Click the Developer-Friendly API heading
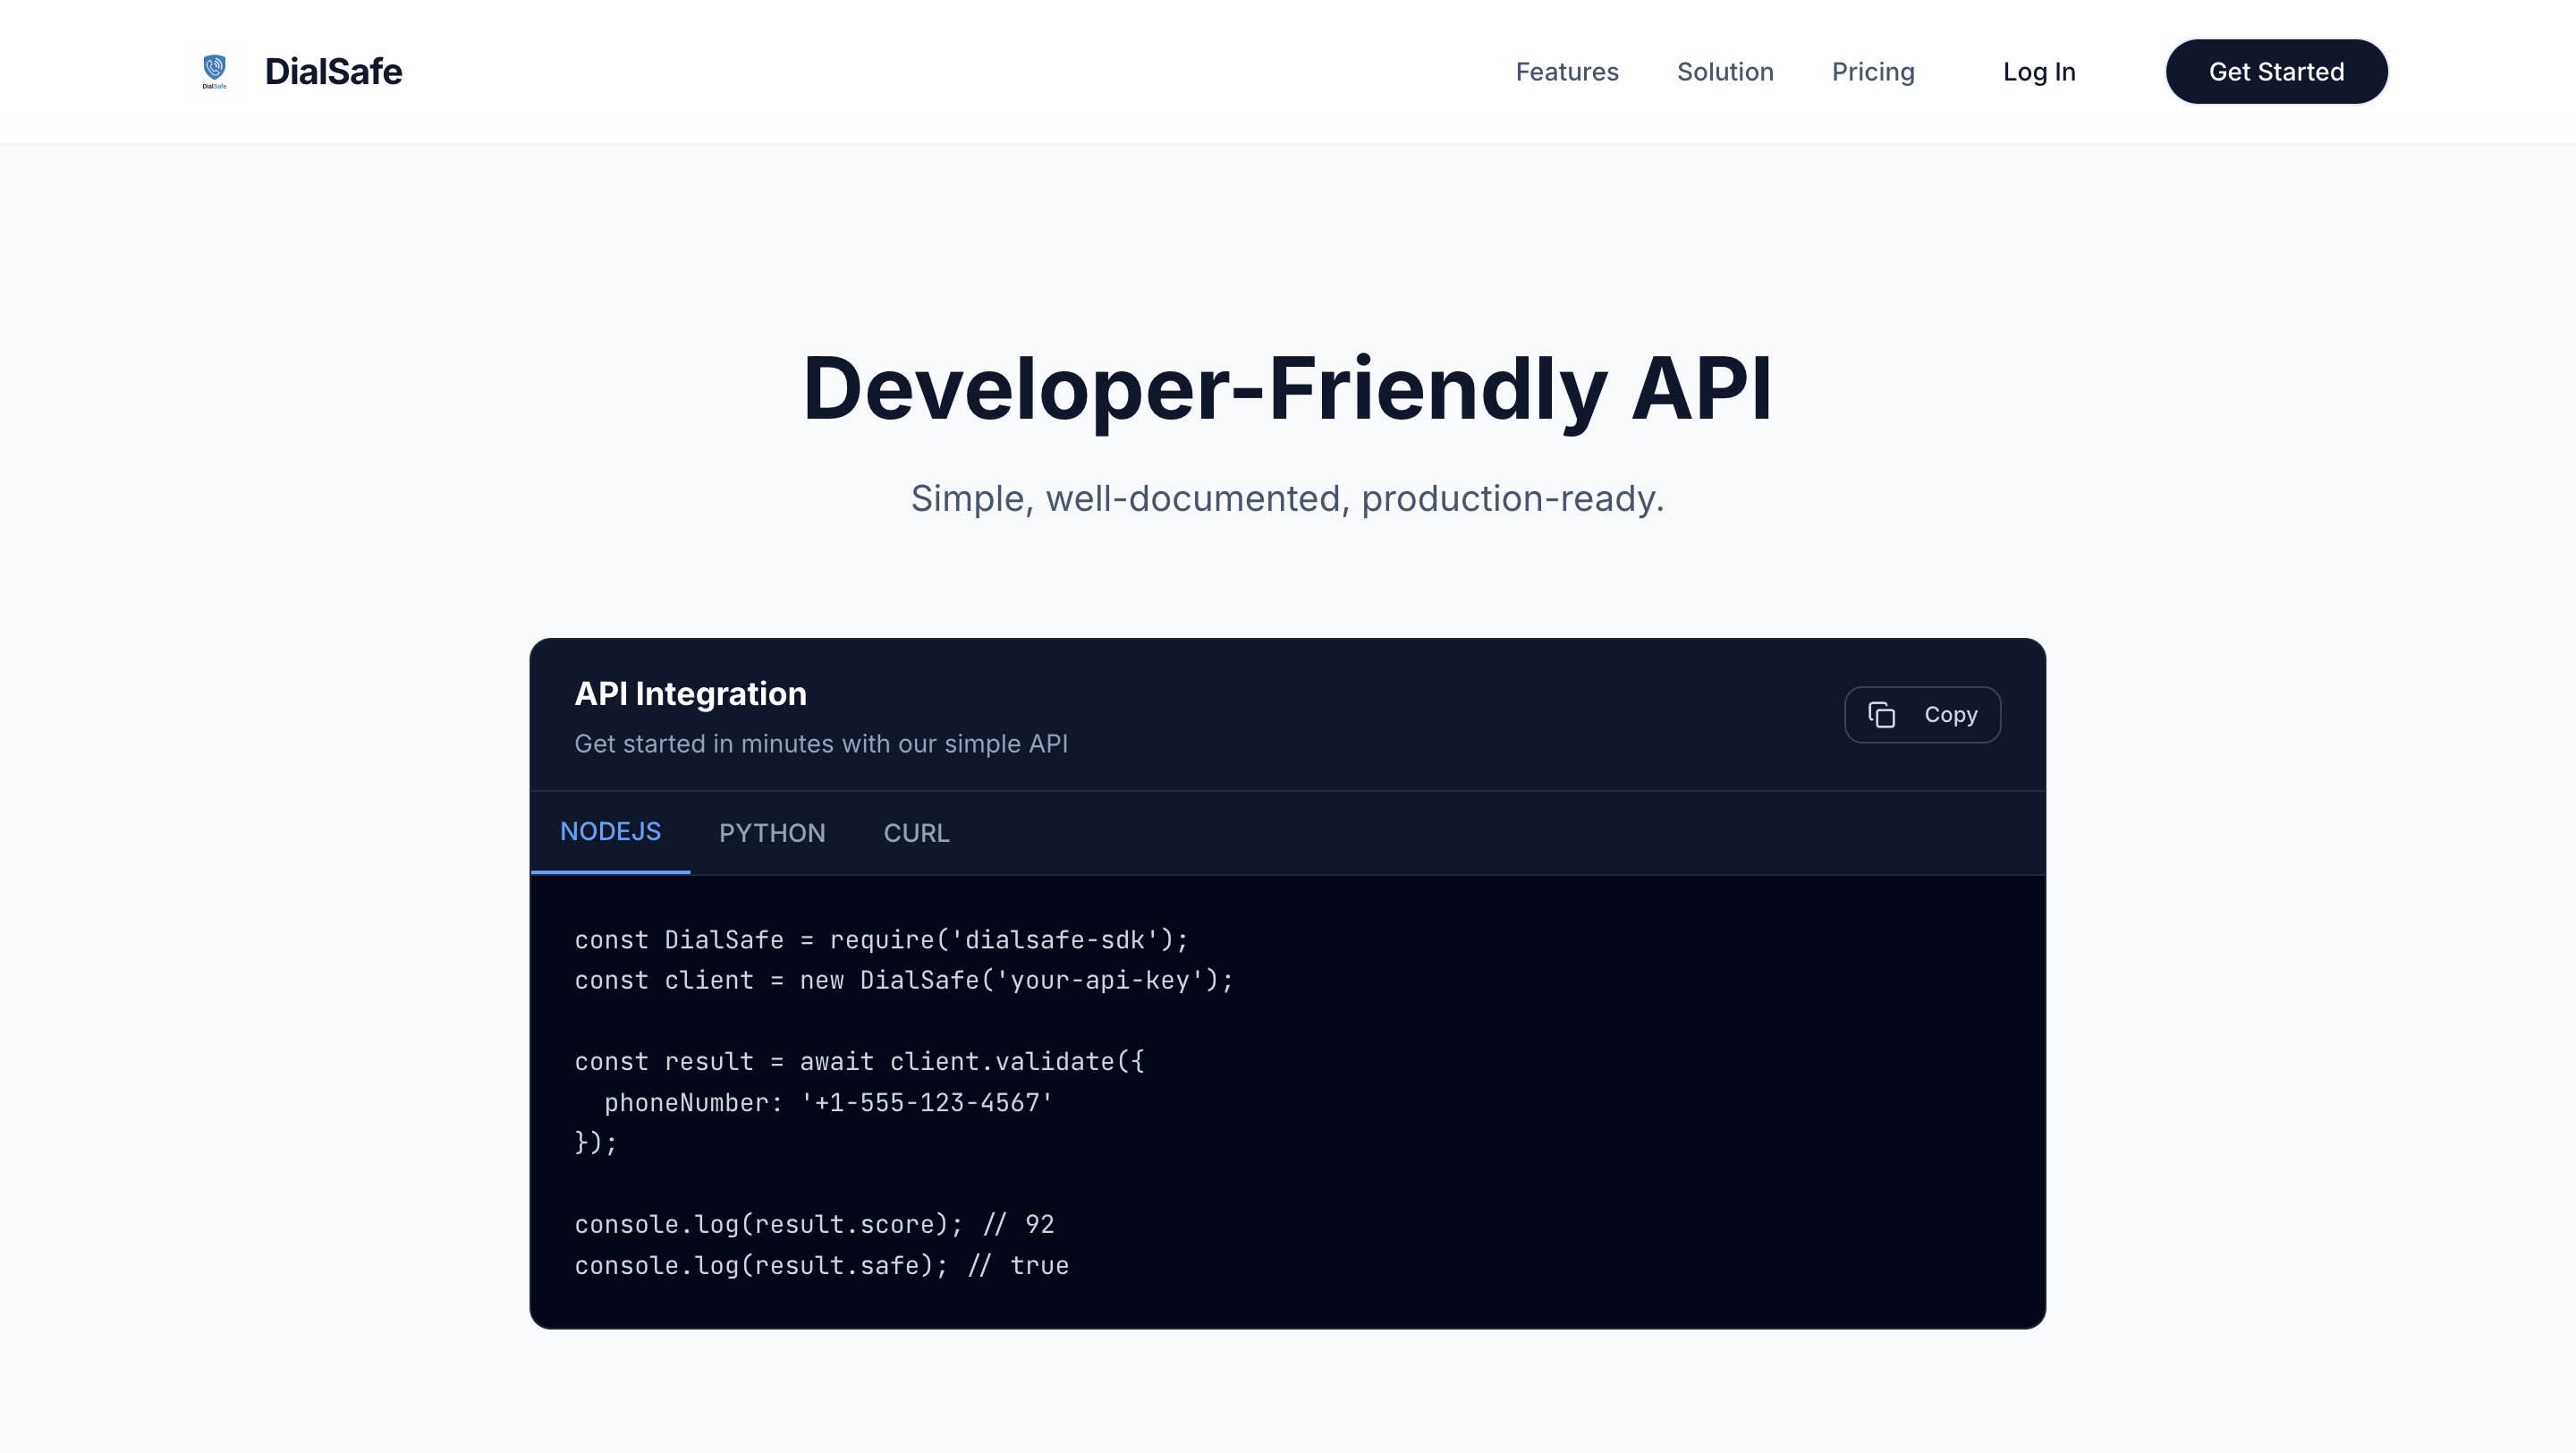2576x1453 pixels. 1287,389
